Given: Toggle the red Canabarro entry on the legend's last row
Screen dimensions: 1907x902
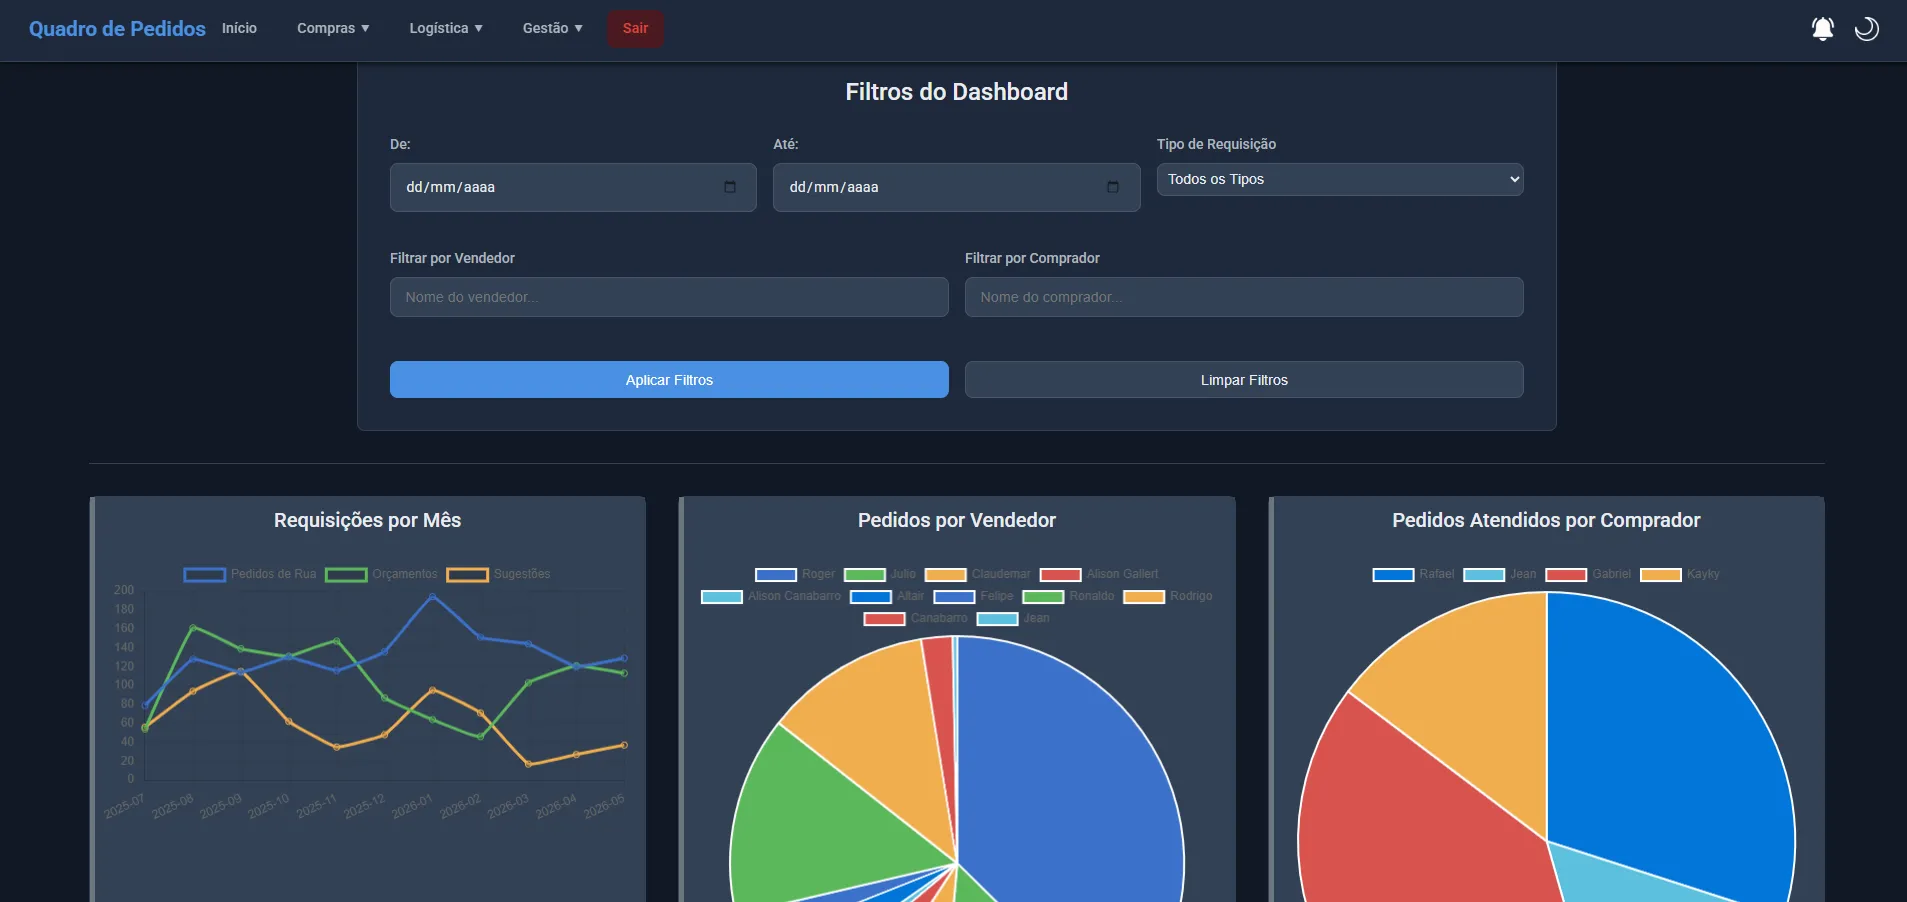Looking at the screenshot, I should 915,618.
